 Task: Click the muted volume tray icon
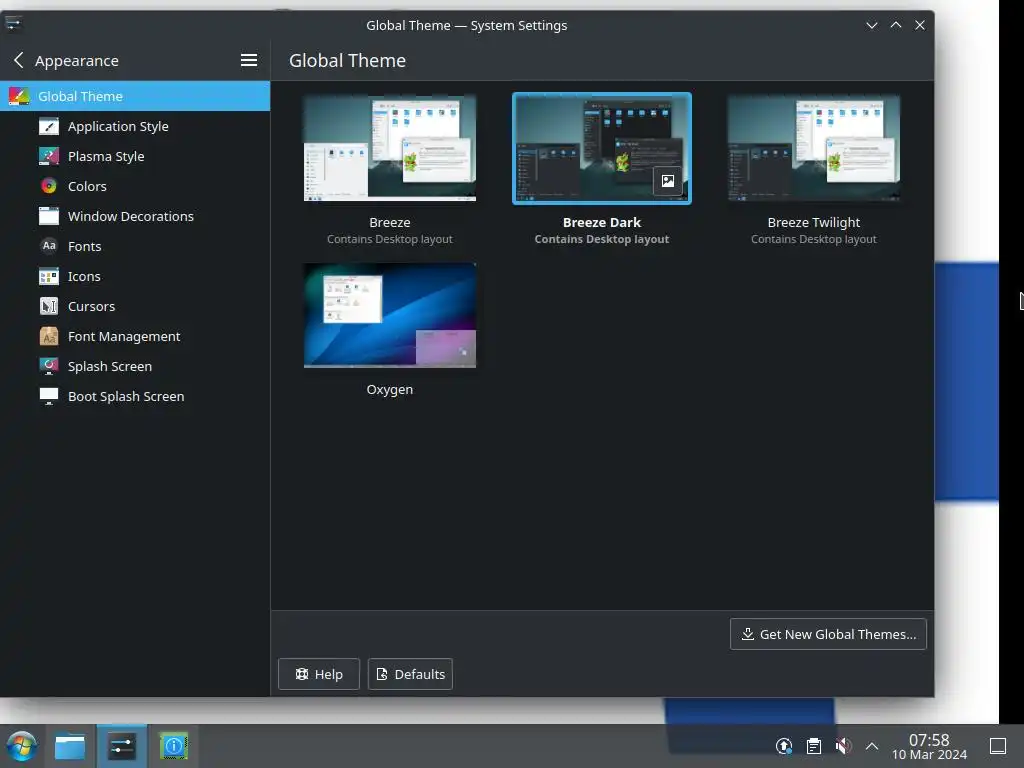[843, 746]
